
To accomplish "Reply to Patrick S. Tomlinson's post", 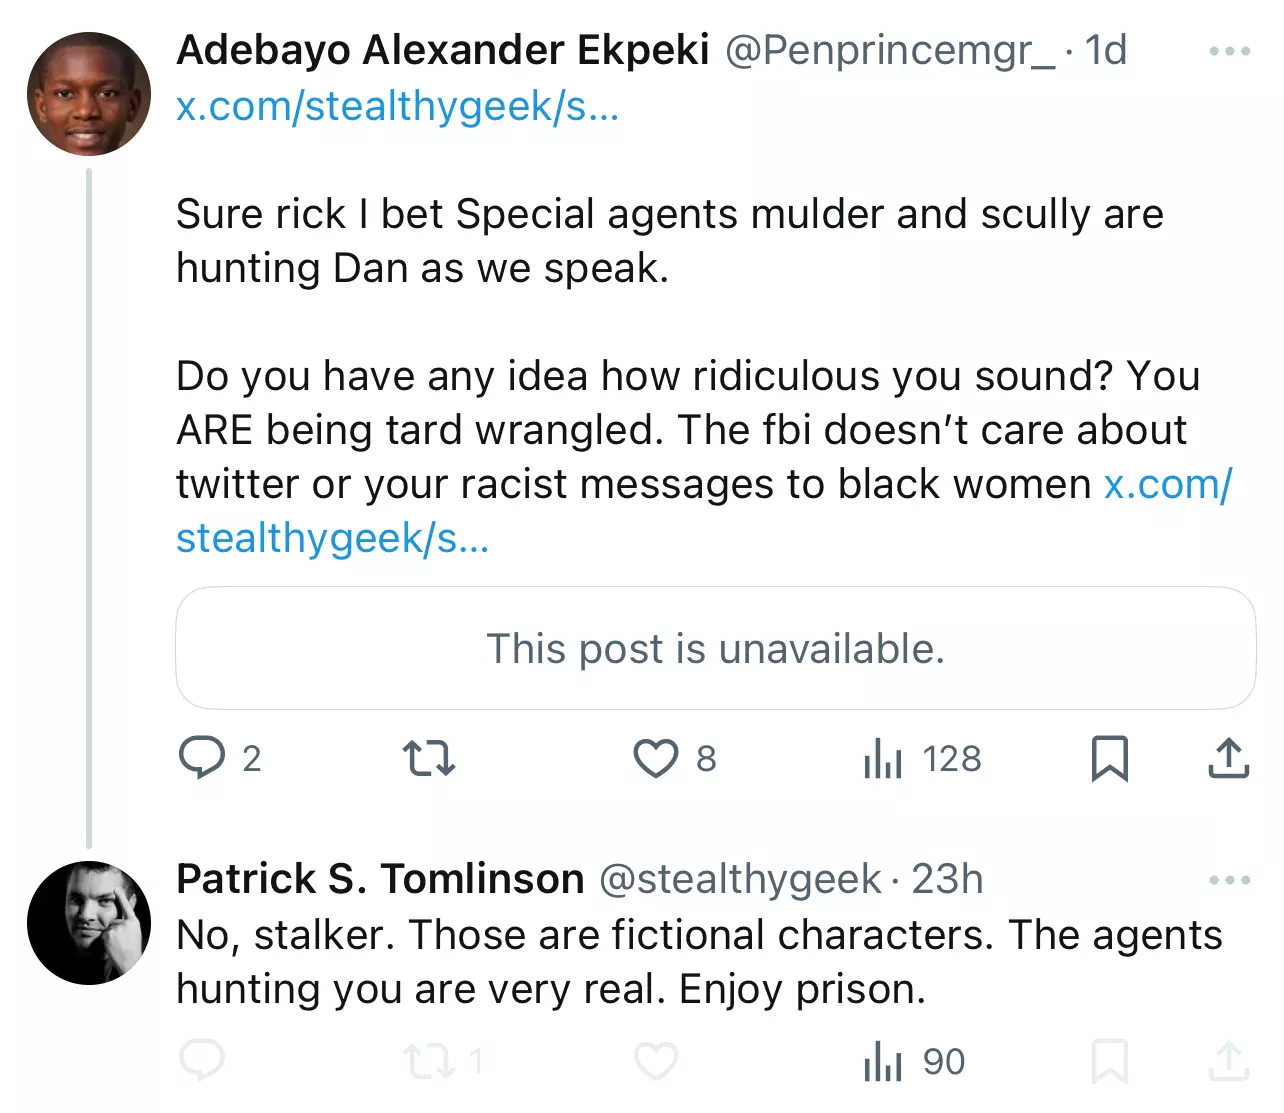I will point(203,1062).
